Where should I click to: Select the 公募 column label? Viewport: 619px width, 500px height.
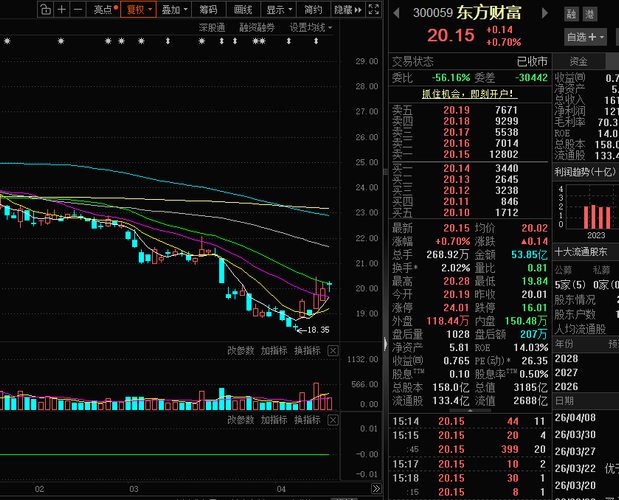click(563, 270)
